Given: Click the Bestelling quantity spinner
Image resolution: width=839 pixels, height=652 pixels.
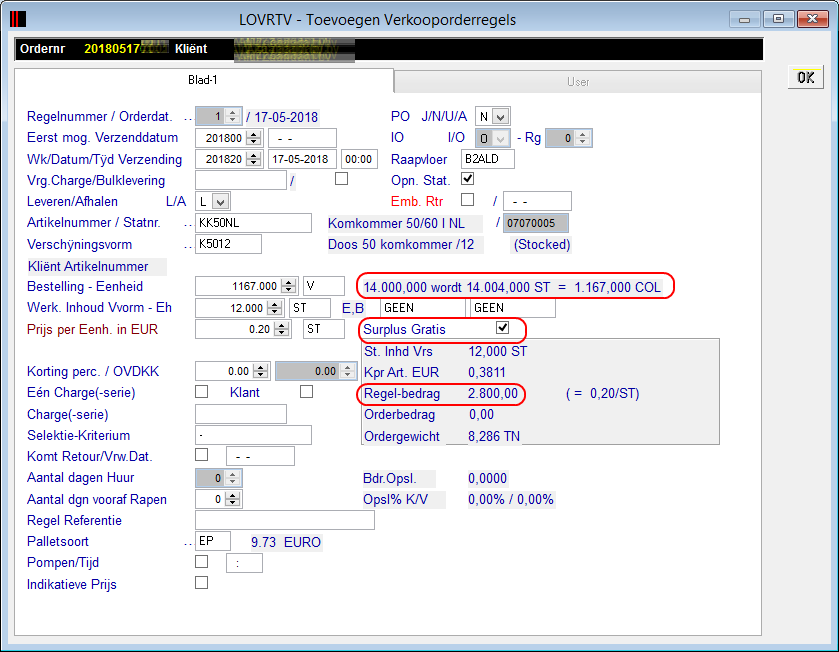Looking at the screenshot, I should click(x=289, y=286).
